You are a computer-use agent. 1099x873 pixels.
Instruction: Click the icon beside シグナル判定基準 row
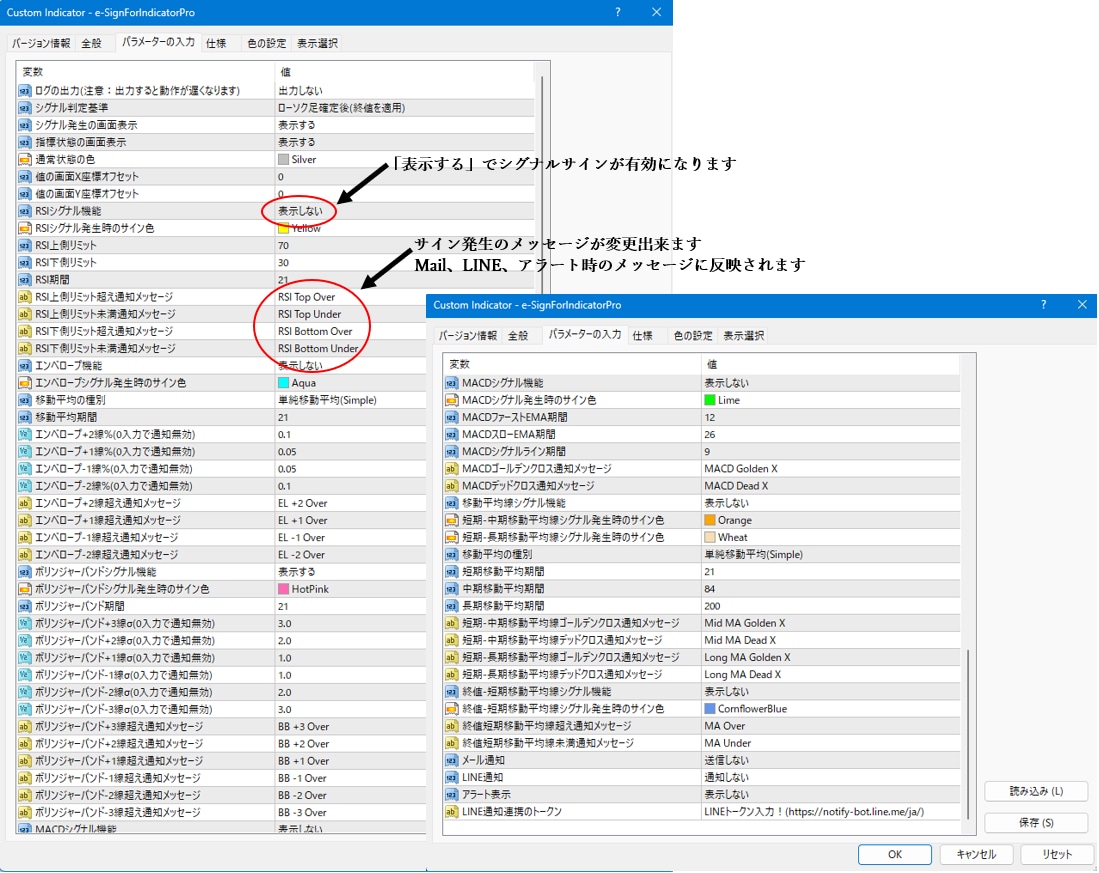pyautogui.click(x=25, y=108)
